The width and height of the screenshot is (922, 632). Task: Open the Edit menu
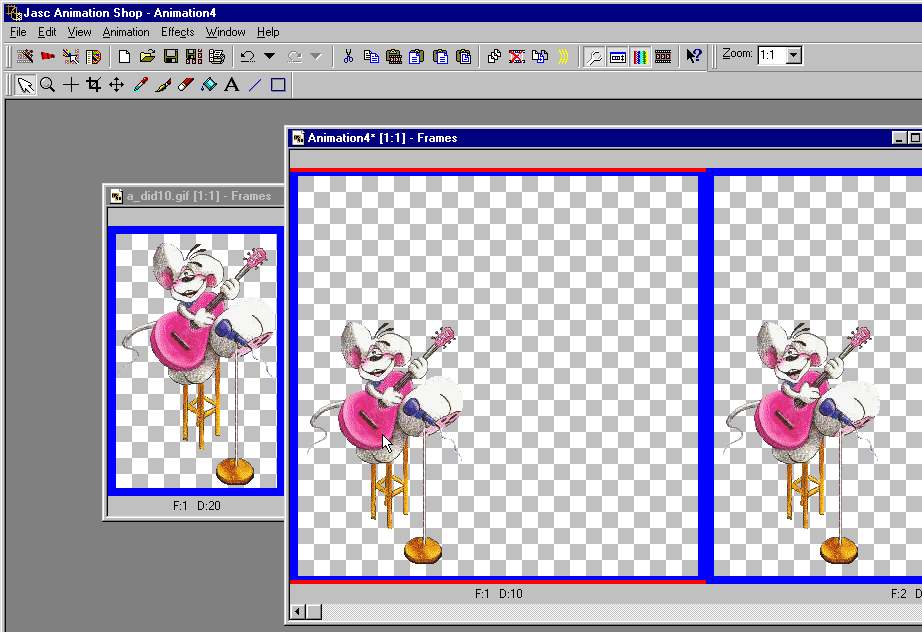coord(47,32)
